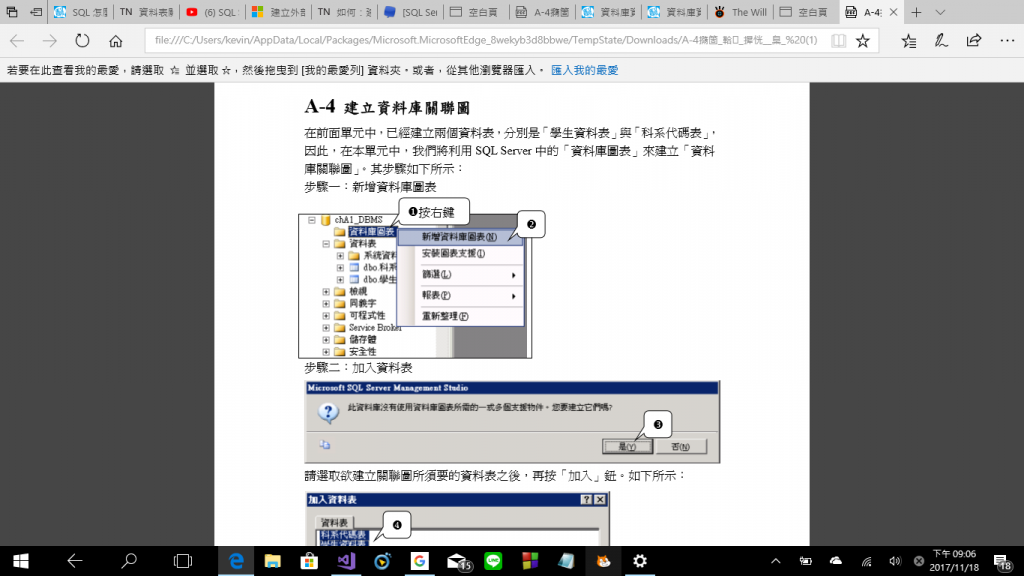Viewport: 1024px width, 576px height.
Task: Close the active A-4 tab
Action: tap(893, 12)
